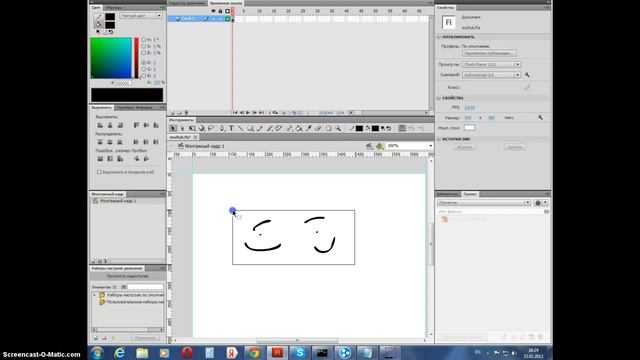This screenshot has width=640, height=360.
Task: Toggle lock all layers column header
Action: 220,11
